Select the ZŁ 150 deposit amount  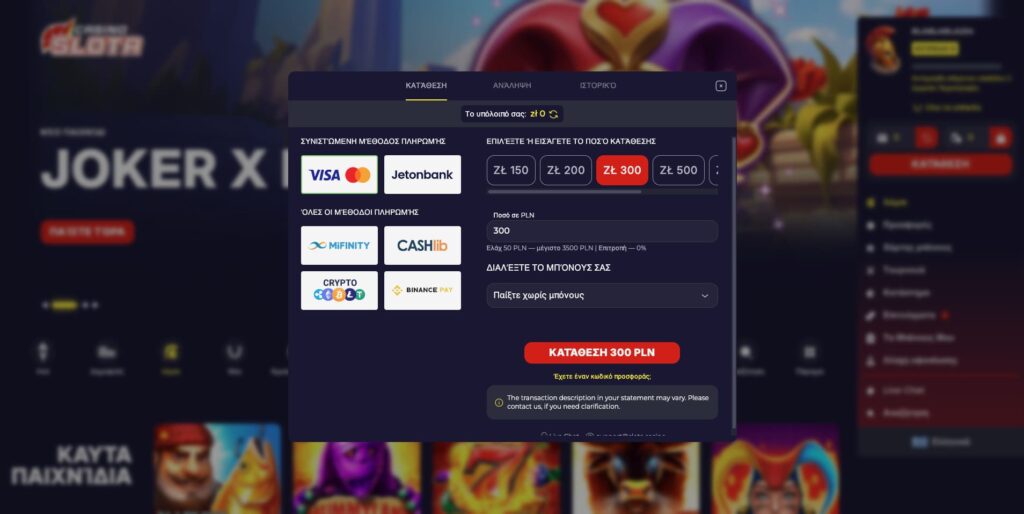pos(511,170)
